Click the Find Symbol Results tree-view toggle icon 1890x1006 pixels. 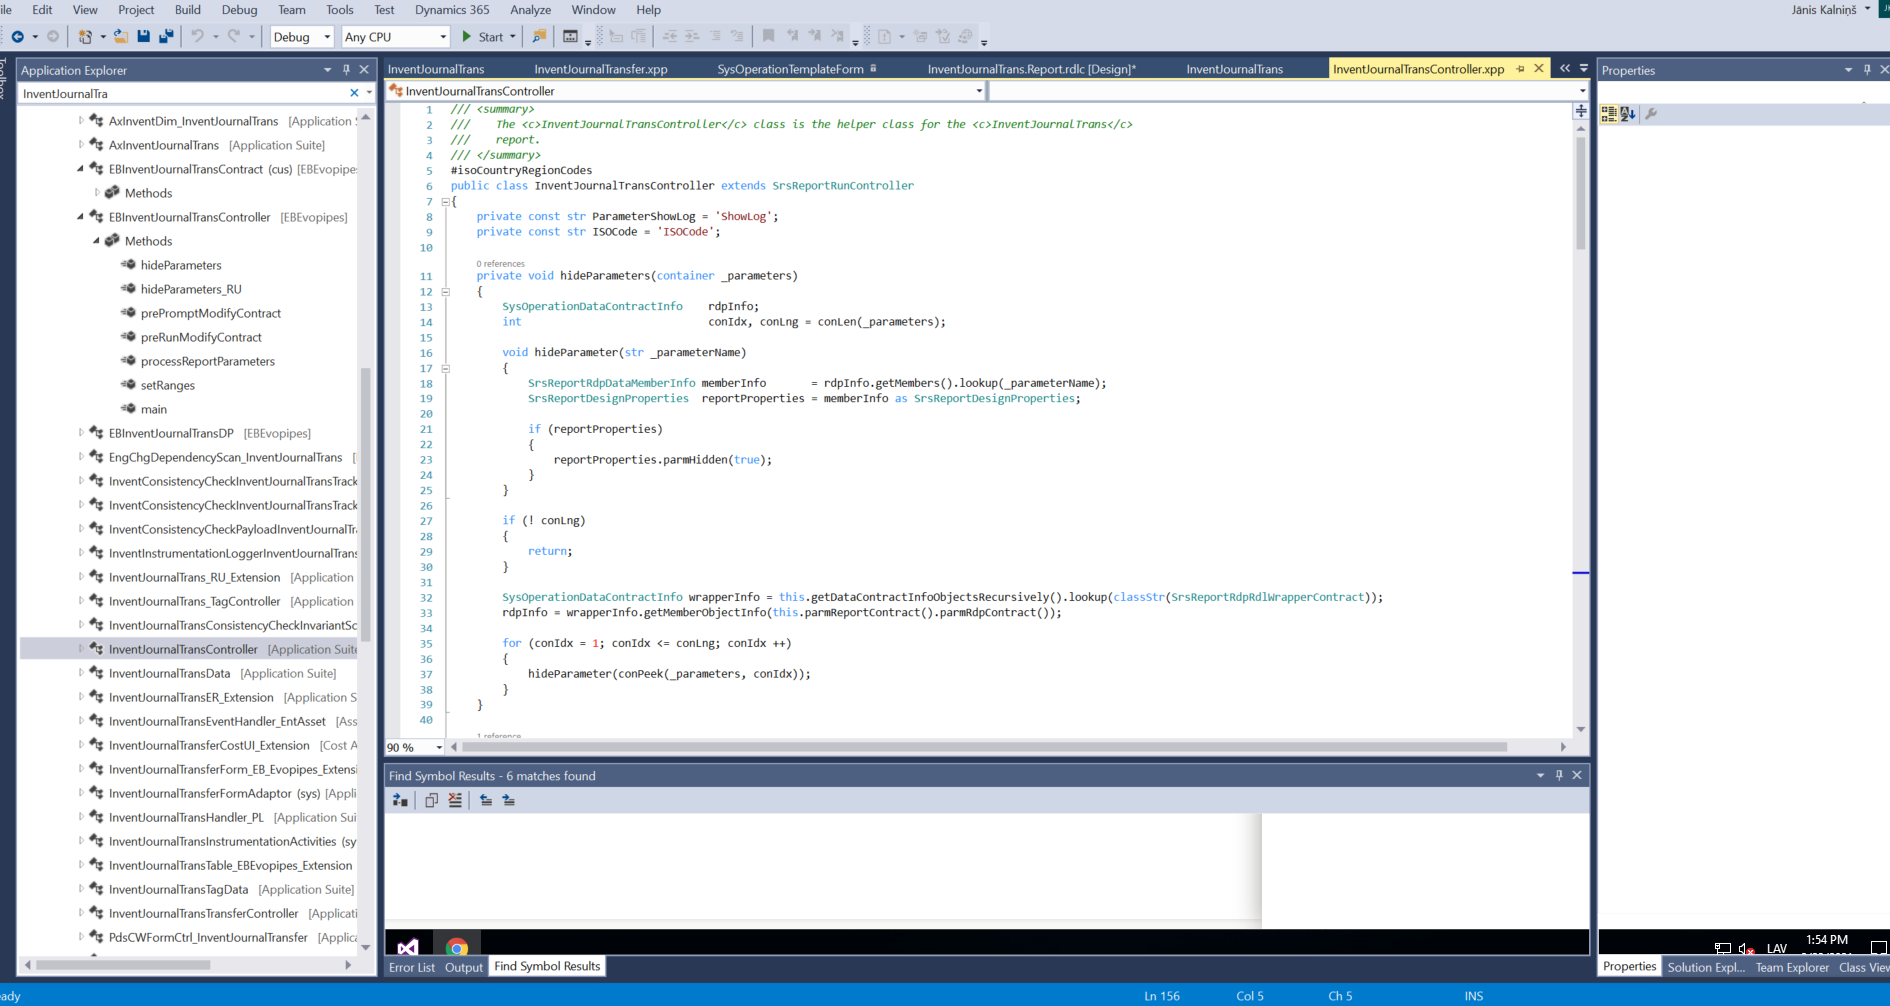coord(400,800)
